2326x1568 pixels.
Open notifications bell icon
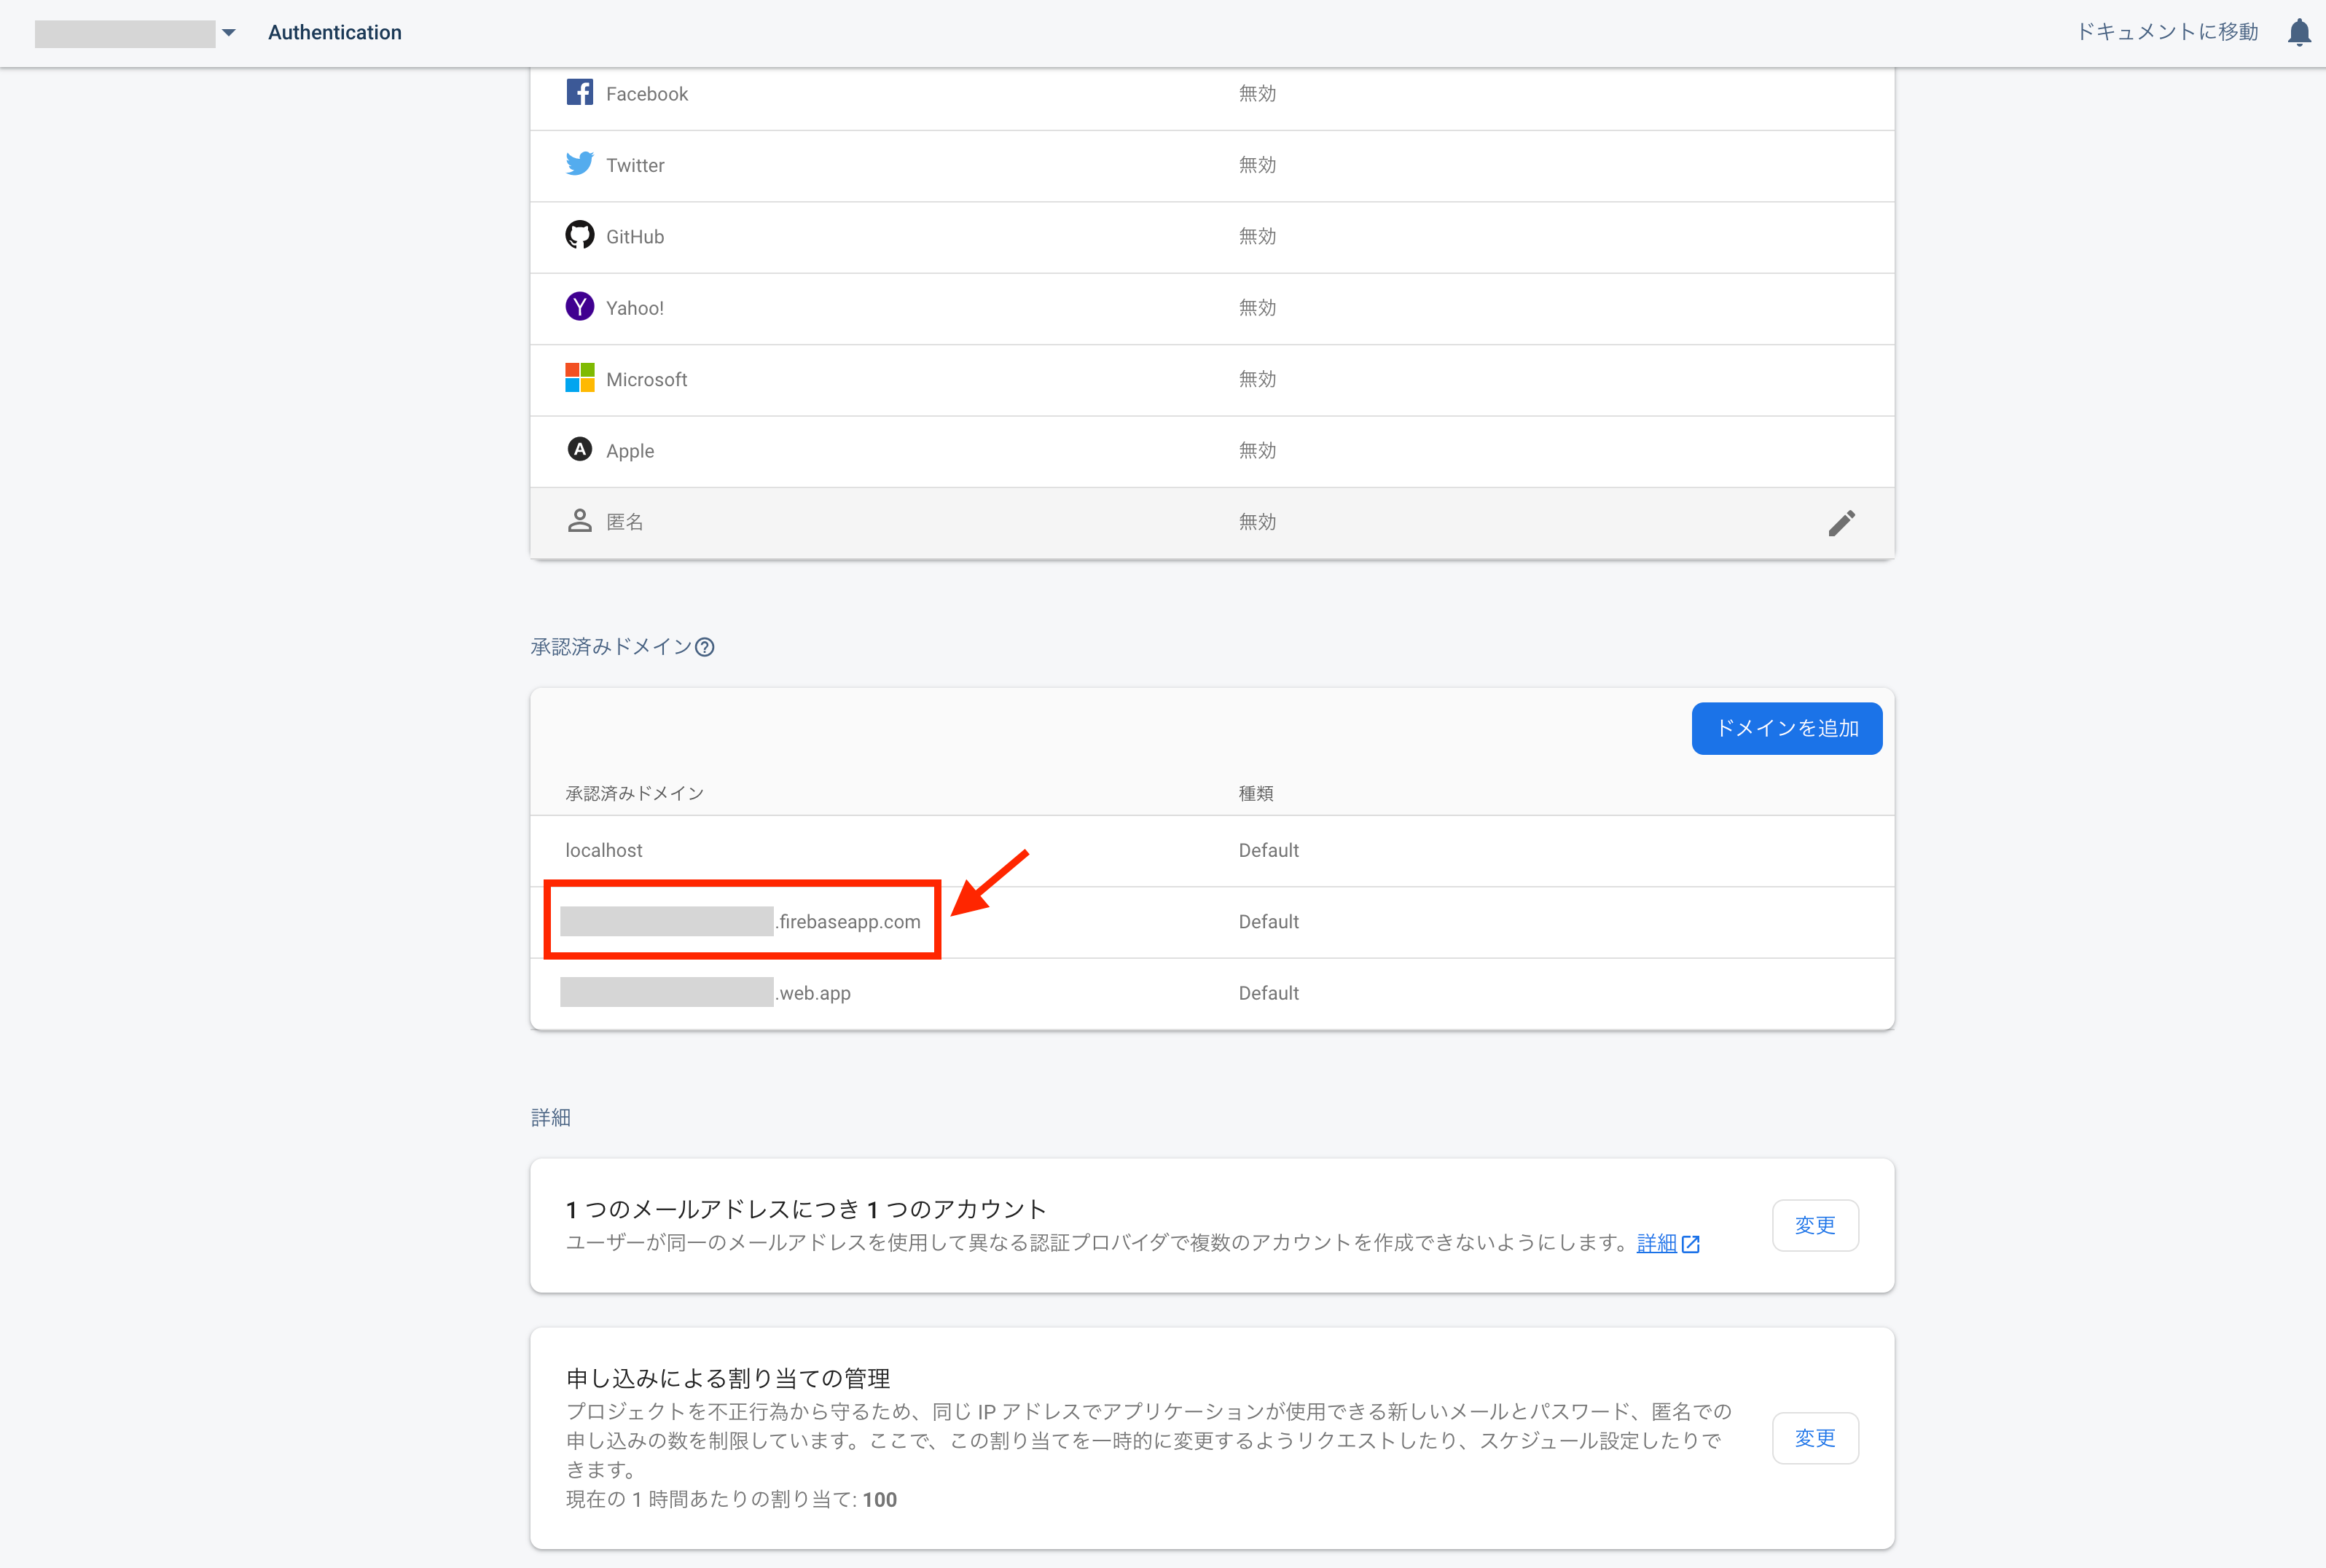click(2298, 33)
